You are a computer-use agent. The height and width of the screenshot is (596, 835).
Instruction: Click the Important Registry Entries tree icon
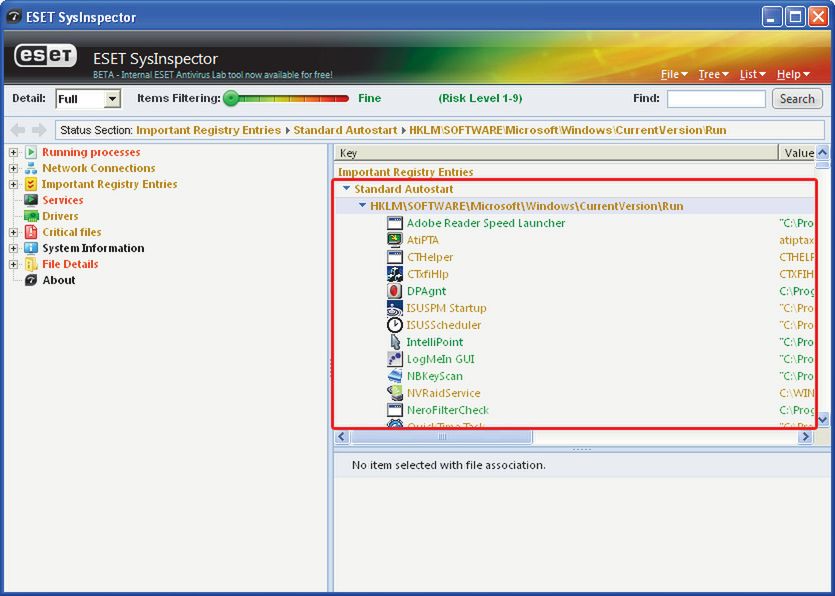tap(31, 184)
